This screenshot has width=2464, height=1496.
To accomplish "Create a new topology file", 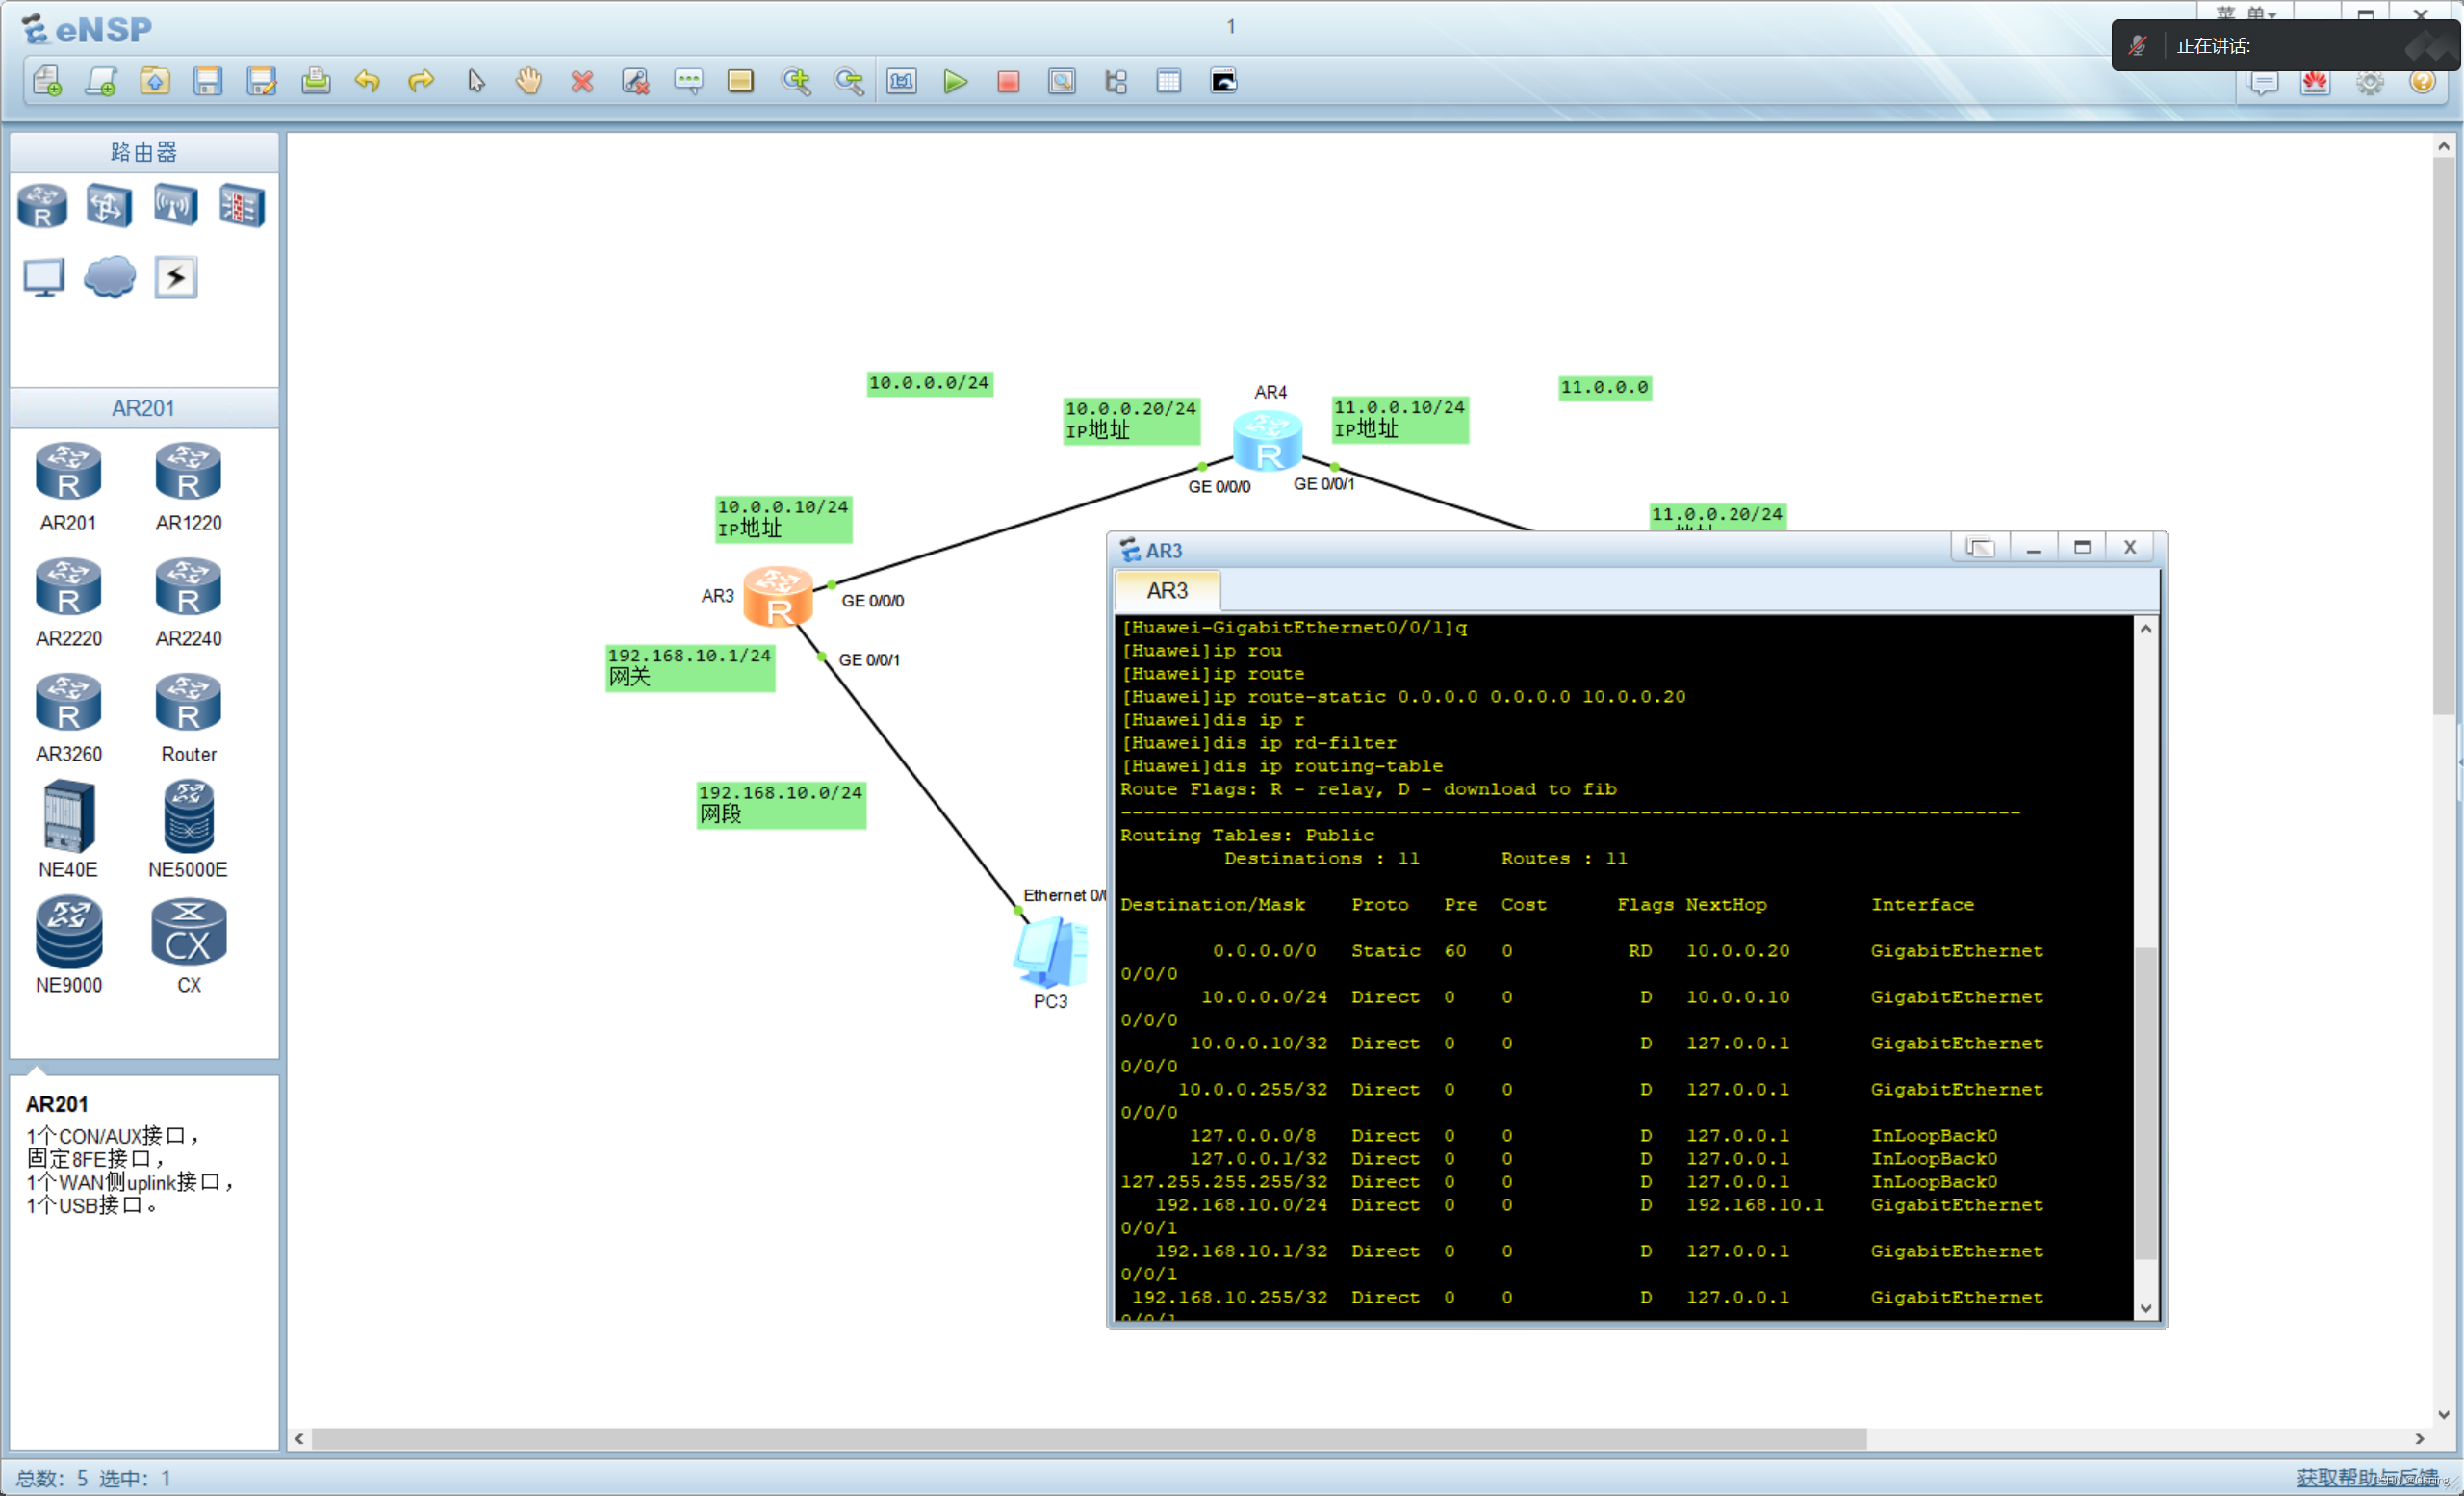I will point(47,81).
